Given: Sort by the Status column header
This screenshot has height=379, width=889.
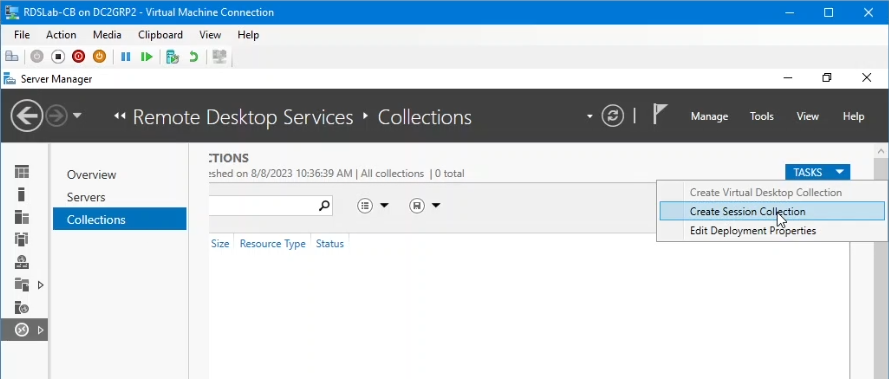Looking at the screenshot, I should coord(330,243).
